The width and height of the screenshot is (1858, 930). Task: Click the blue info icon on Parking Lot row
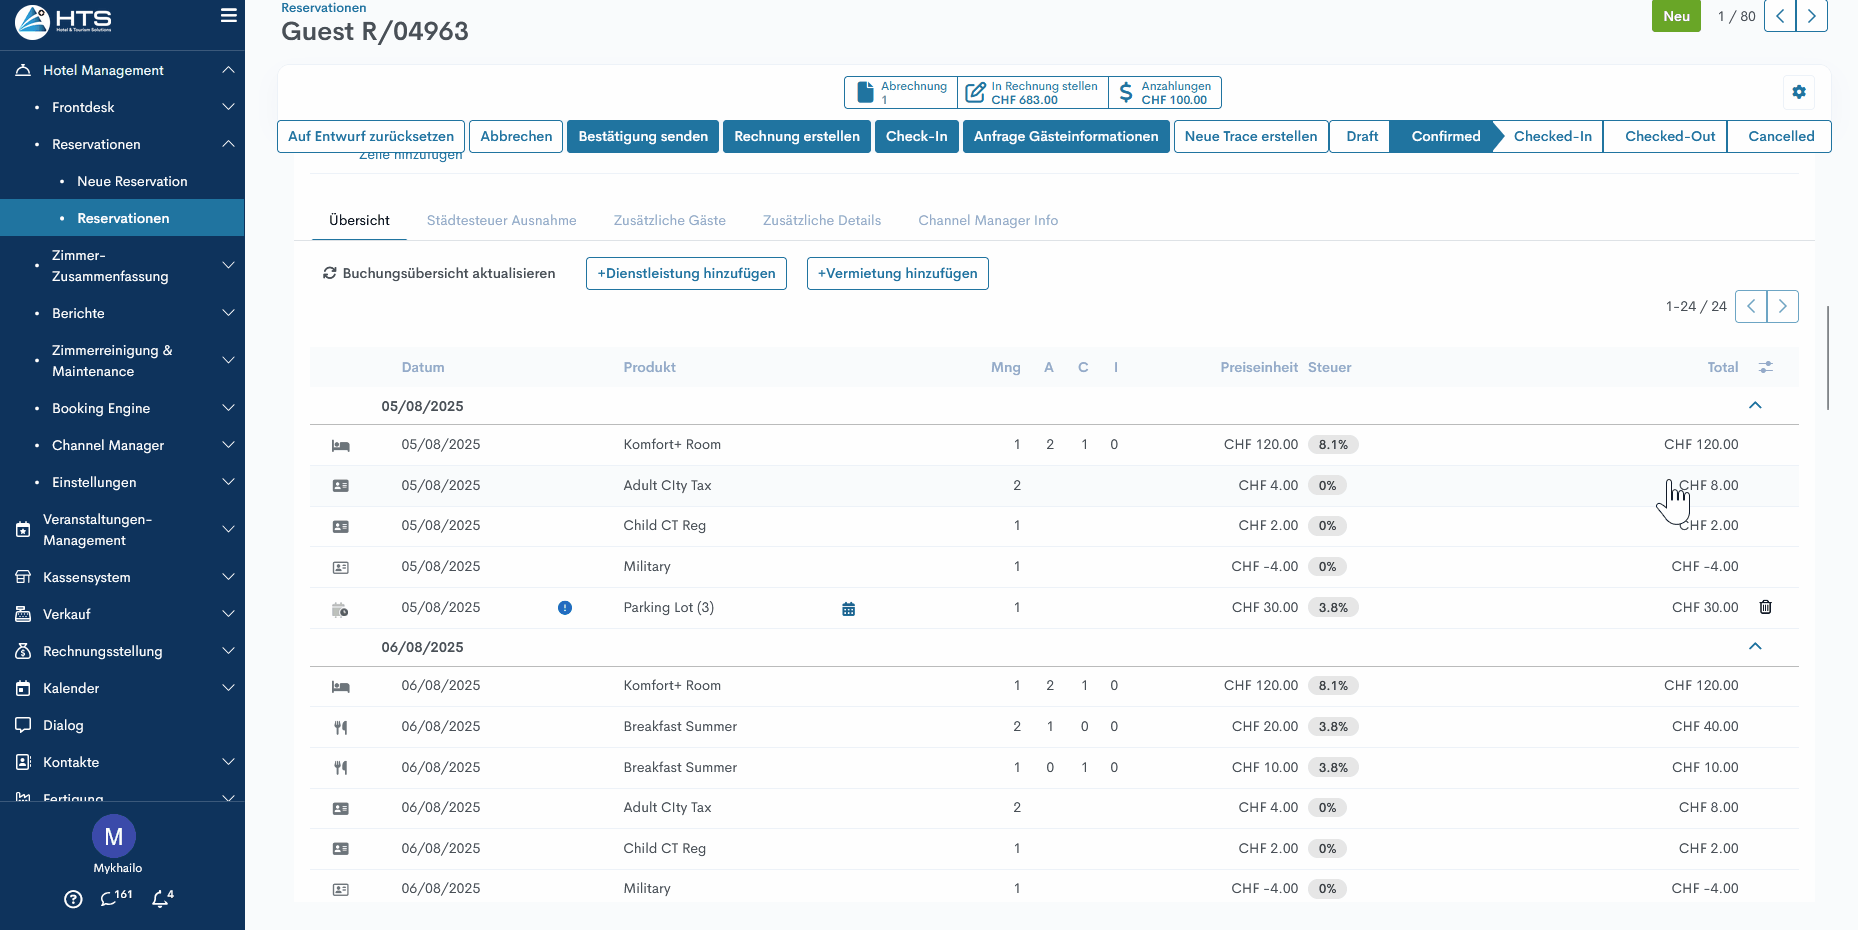click(565, 608)
